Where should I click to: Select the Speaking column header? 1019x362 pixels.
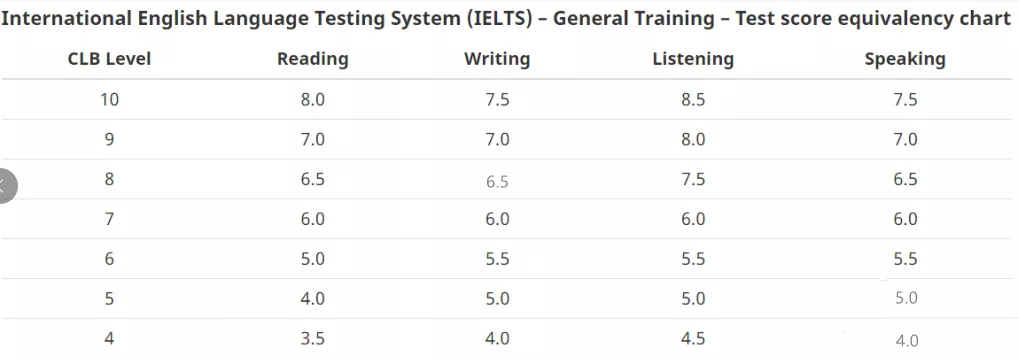[x=905, y=59]
